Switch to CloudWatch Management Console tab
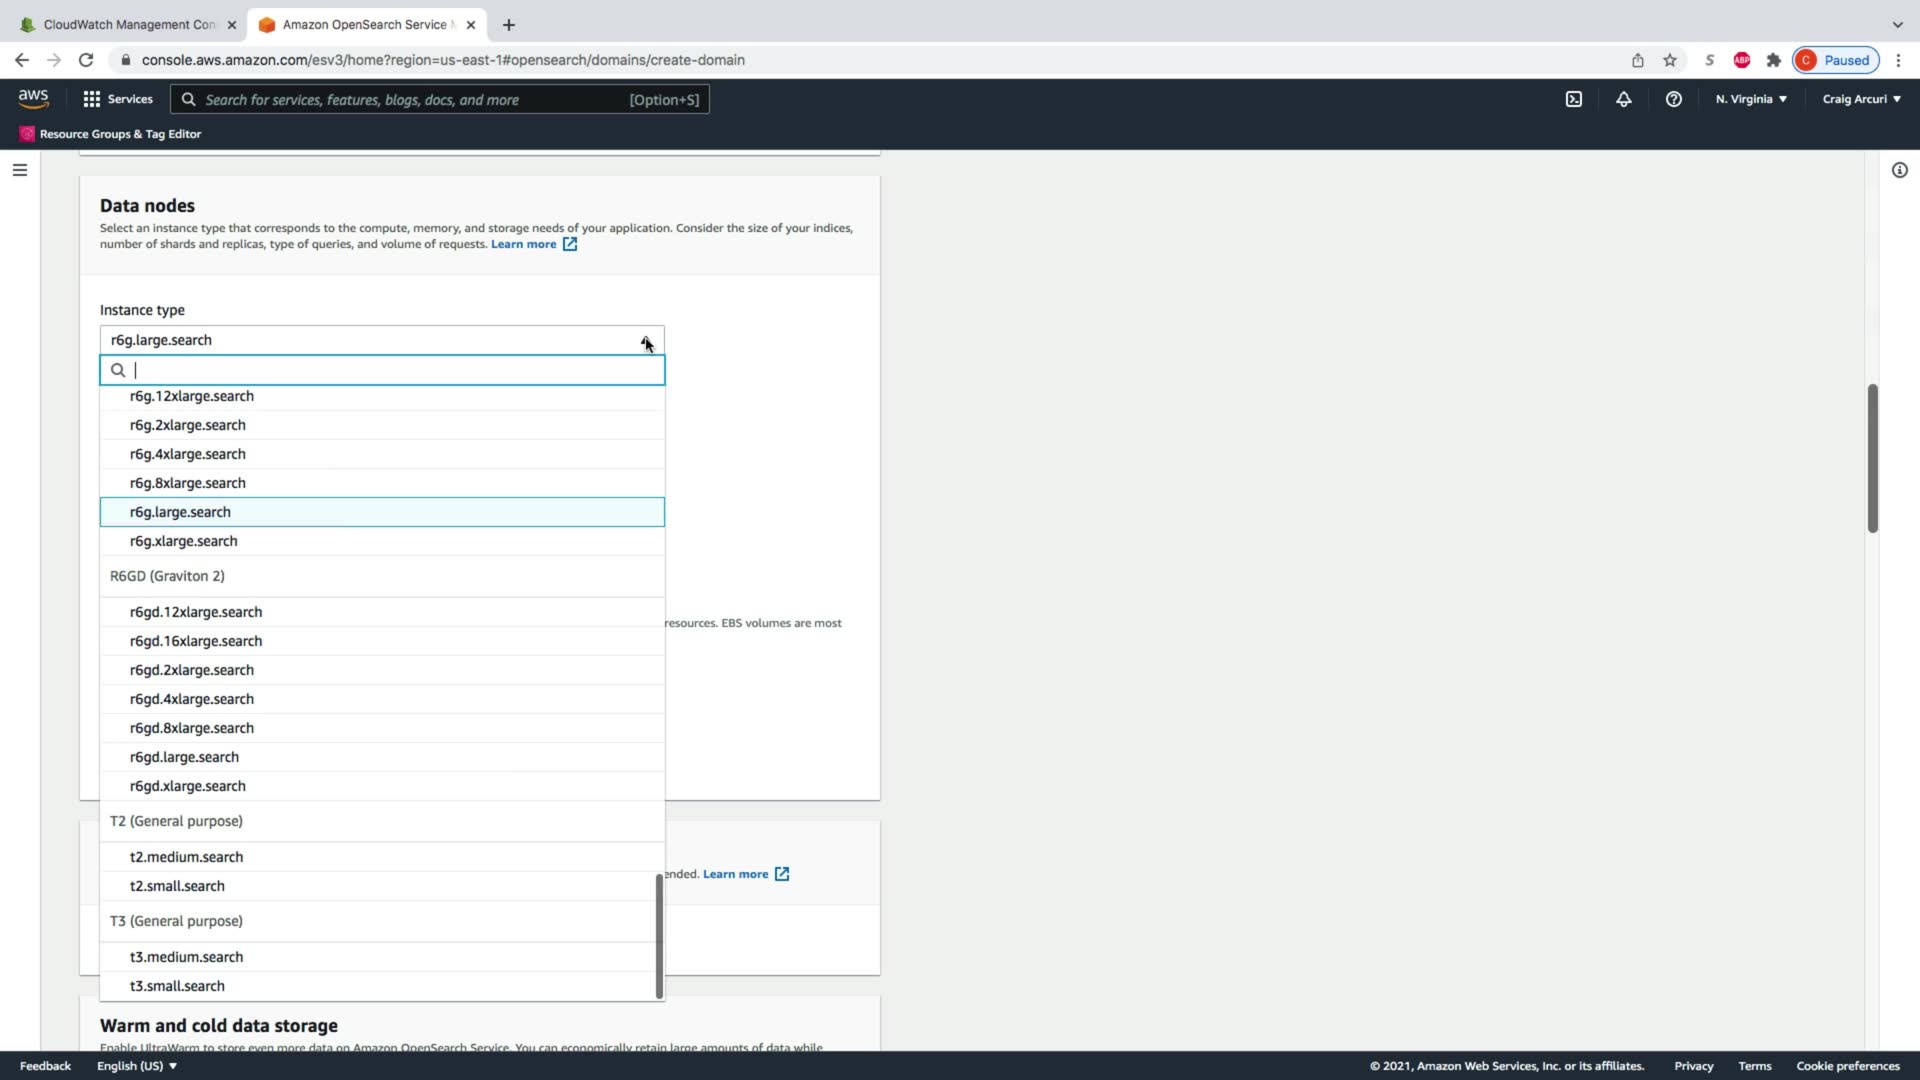 [x=128, y=24]
